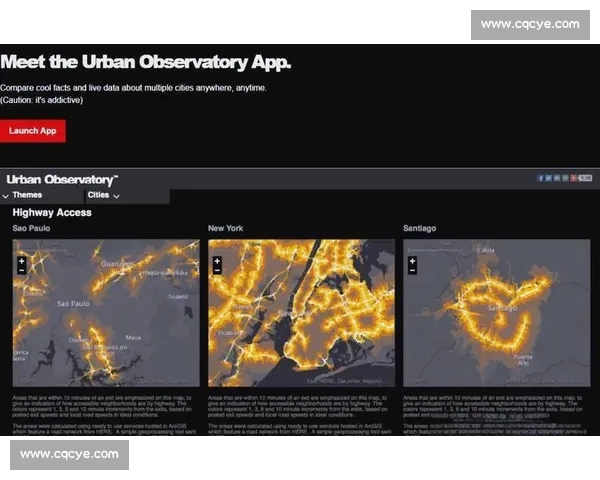
Task: Select the Sao Paulo city heading
Action: (34, 229)
